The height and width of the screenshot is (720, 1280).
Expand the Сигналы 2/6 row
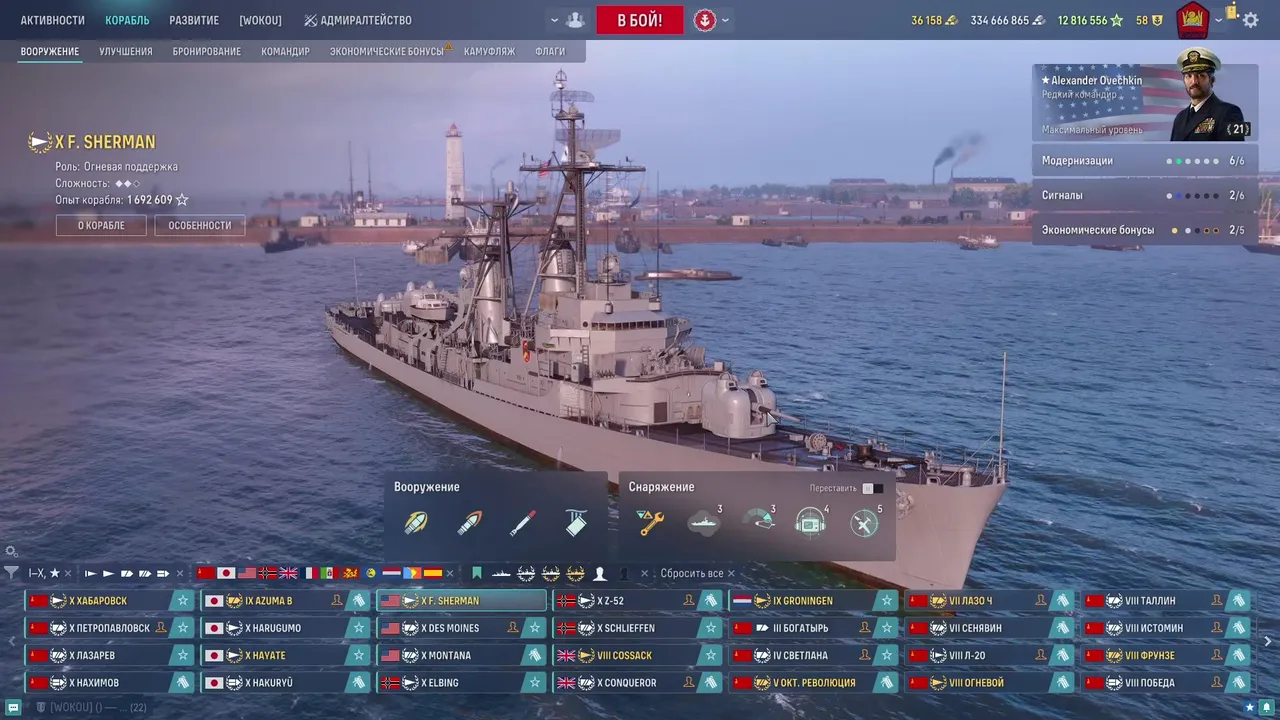click(1145, 195)
